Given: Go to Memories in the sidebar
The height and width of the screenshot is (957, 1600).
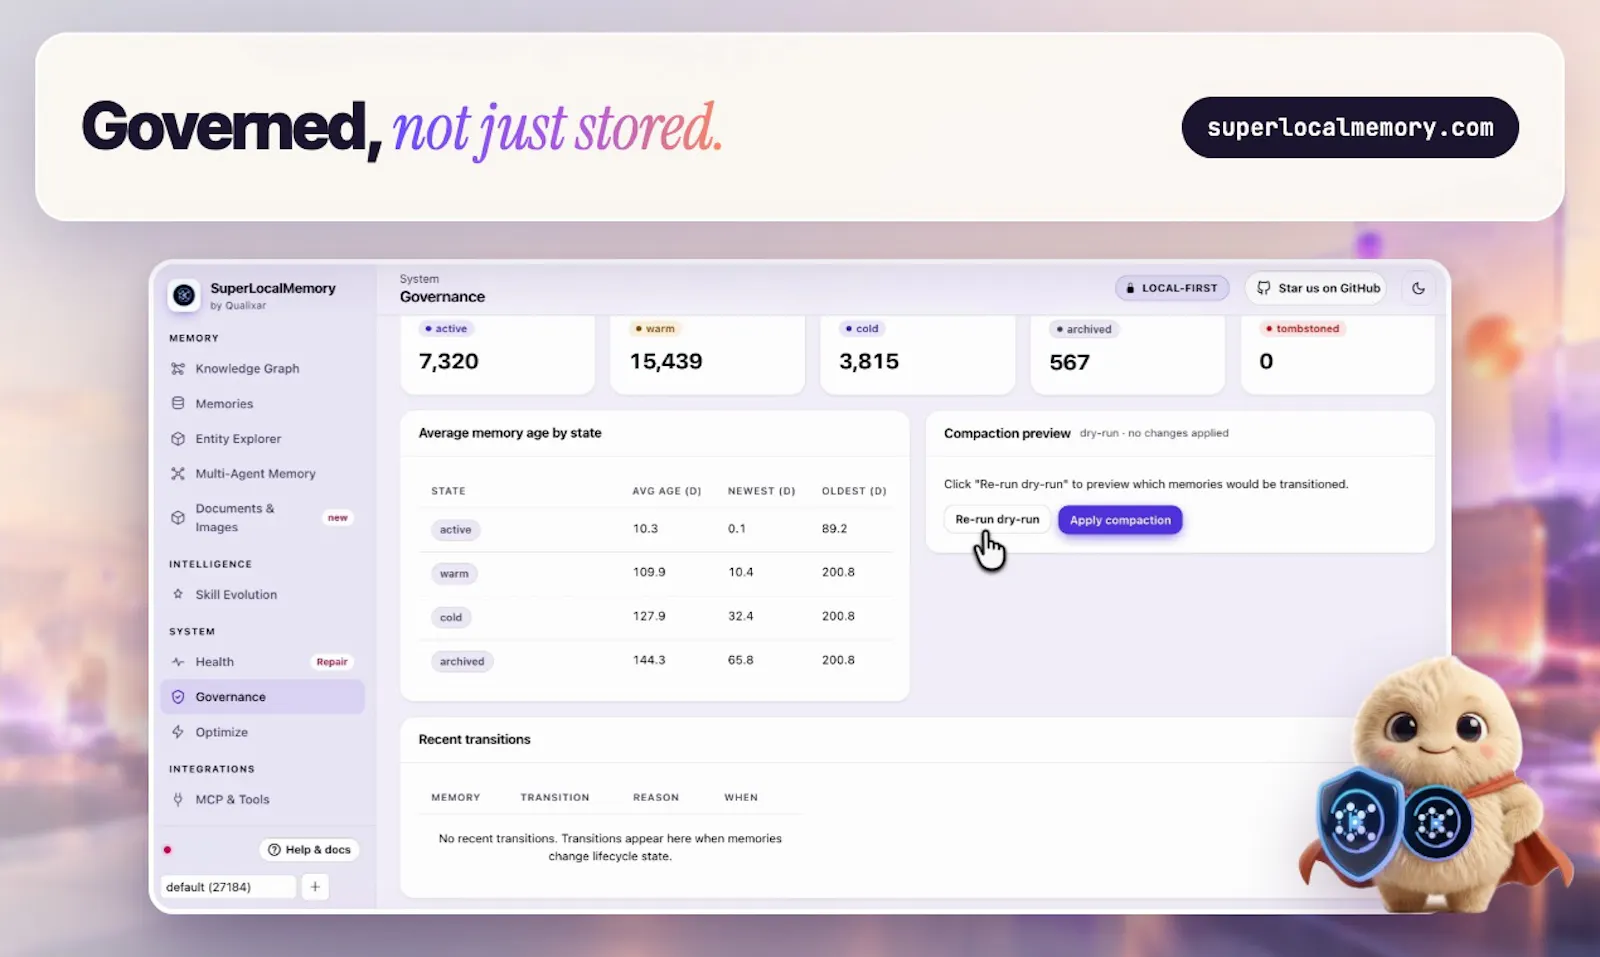Looking at the screenshot, I should point(224,404).
